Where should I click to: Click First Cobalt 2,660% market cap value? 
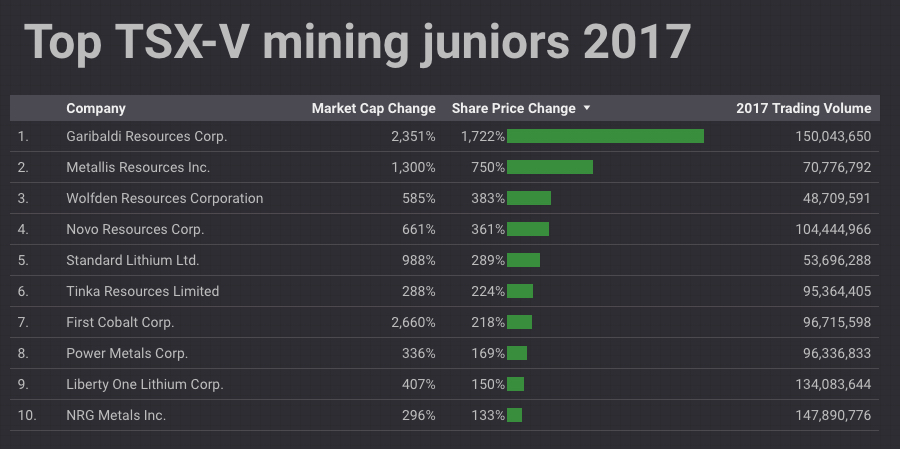coord(413,322)
